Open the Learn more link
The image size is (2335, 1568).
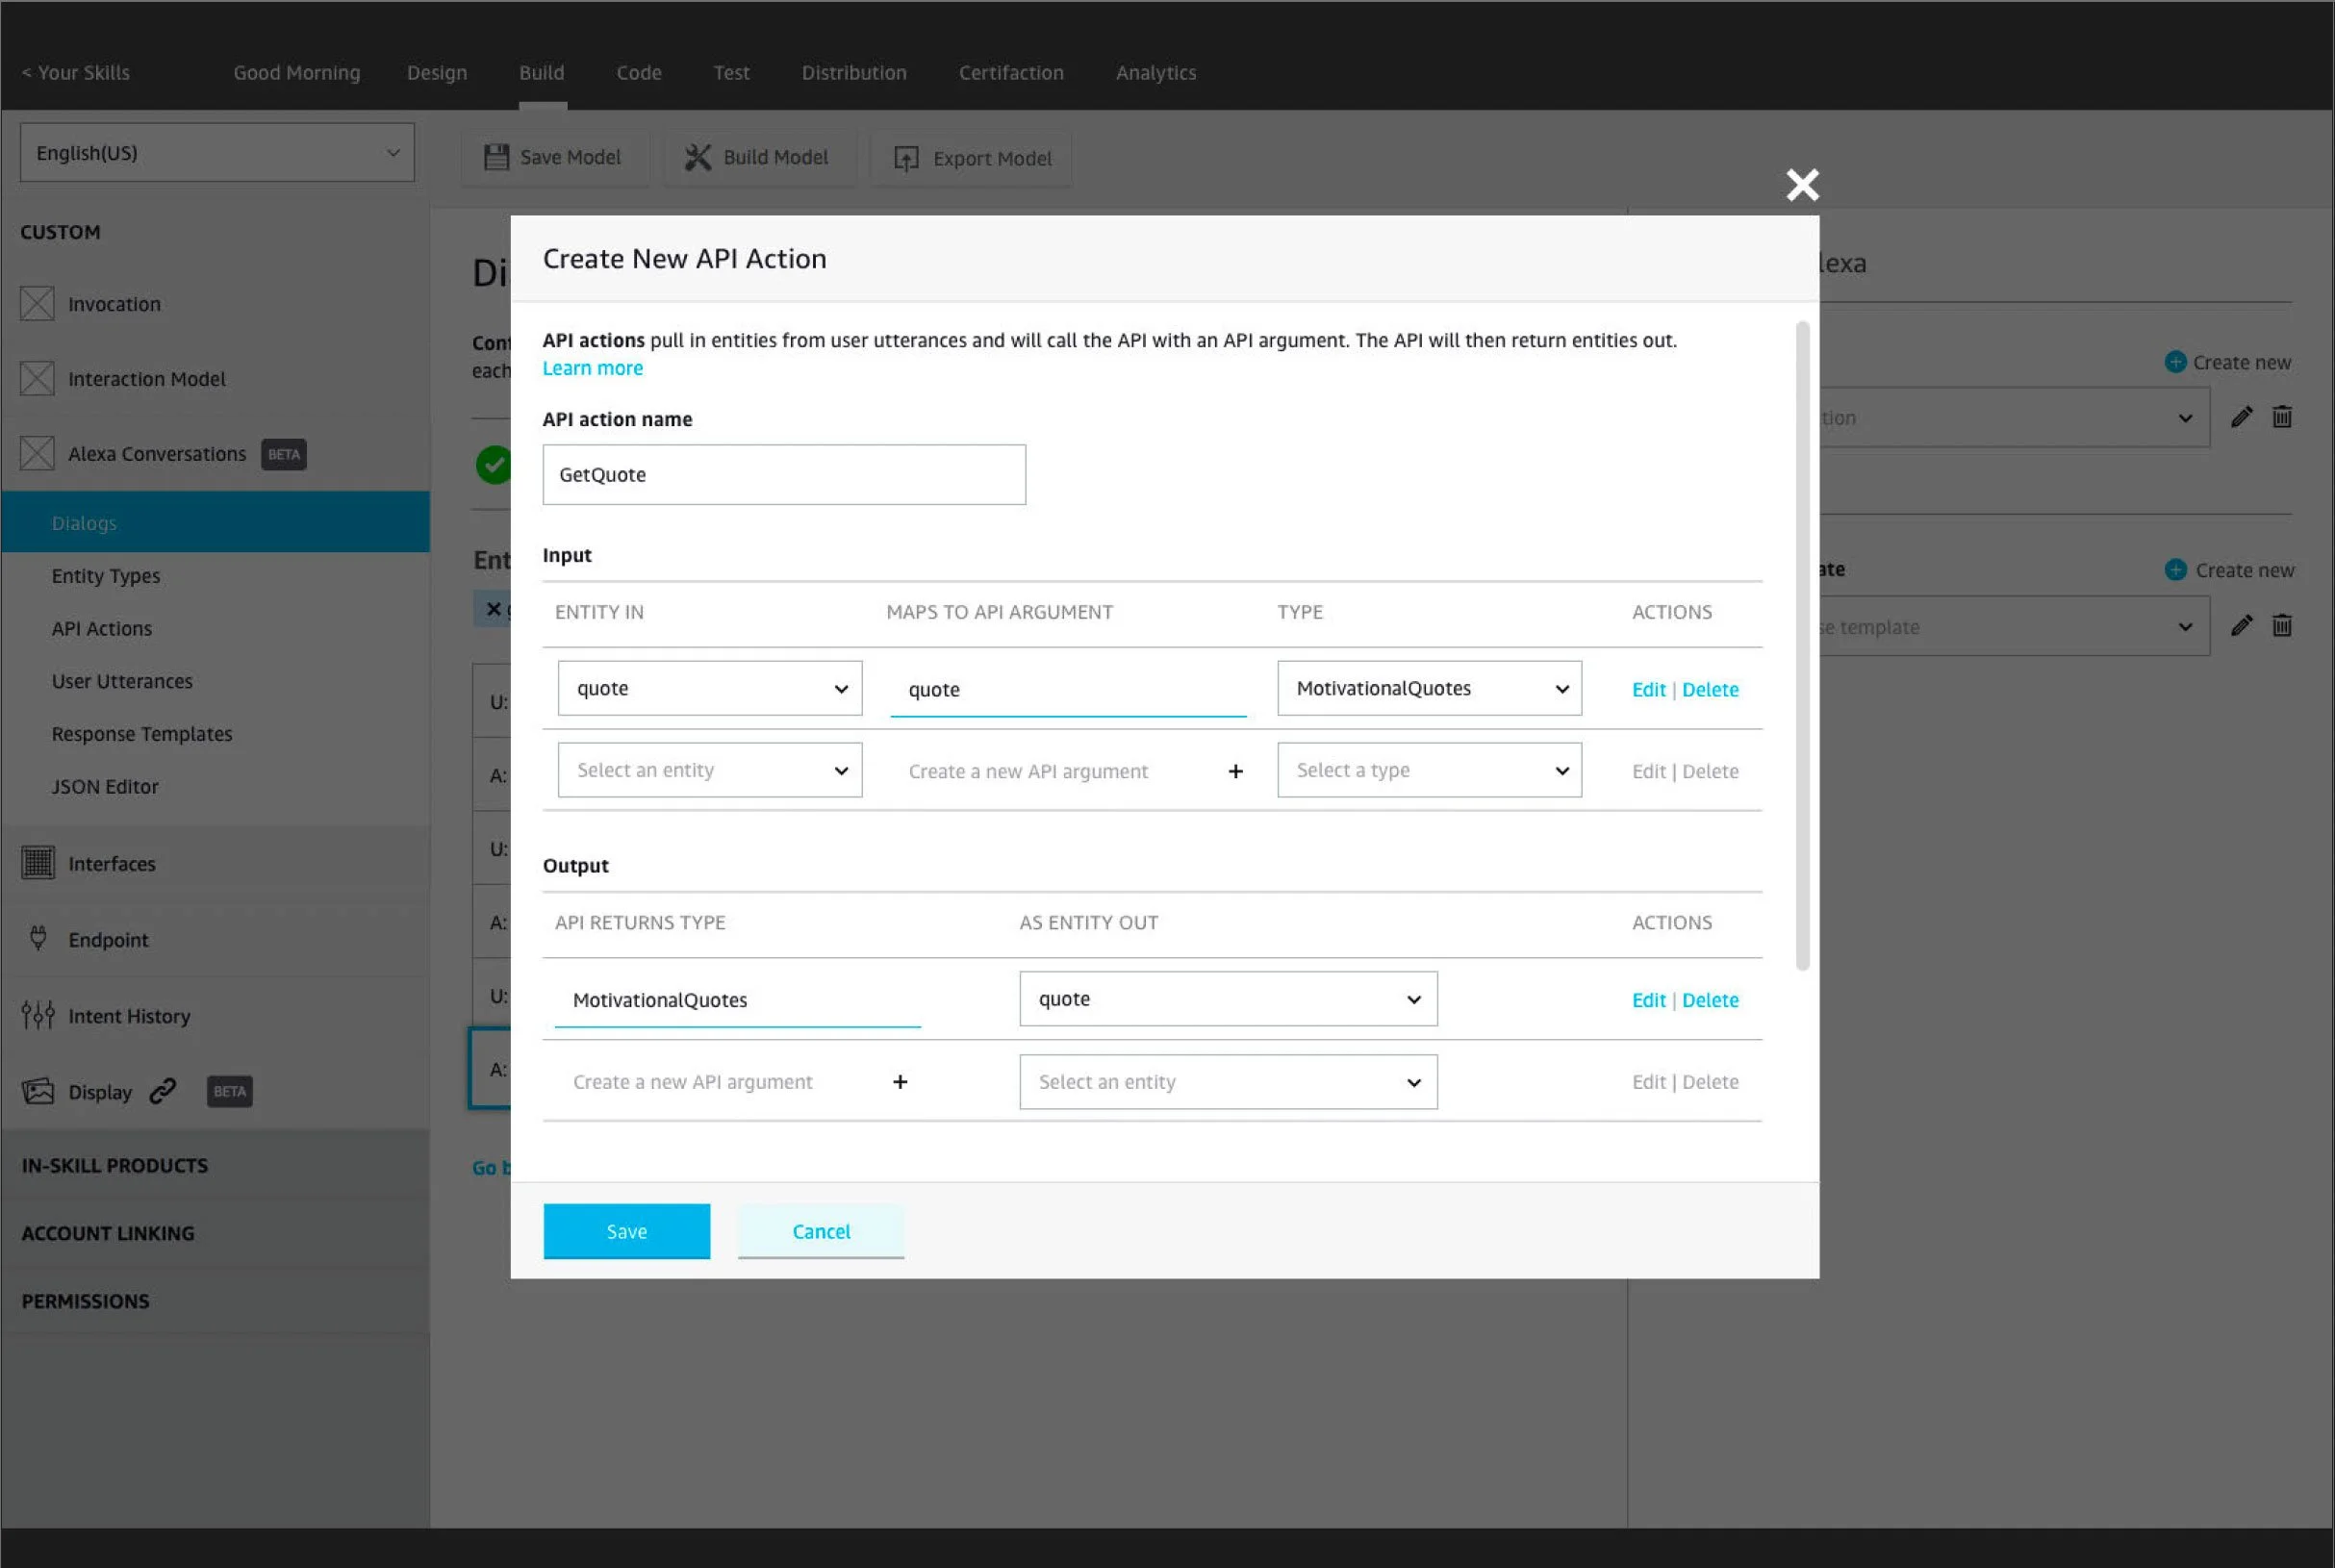click(592, 368)
